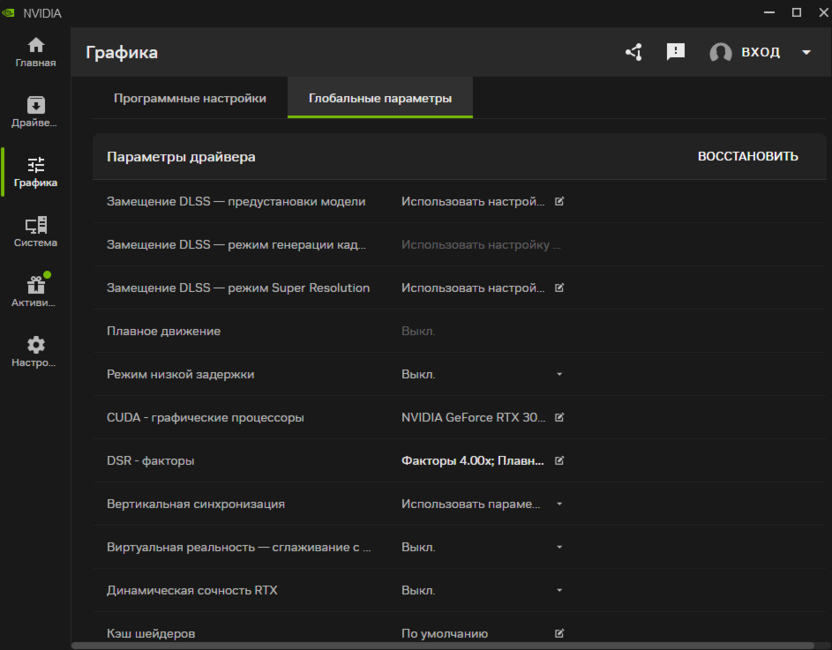The width and height of the screenshot is (832, 650).
Task: Click Параметры драйвера section heading
Action: (181, 157)
